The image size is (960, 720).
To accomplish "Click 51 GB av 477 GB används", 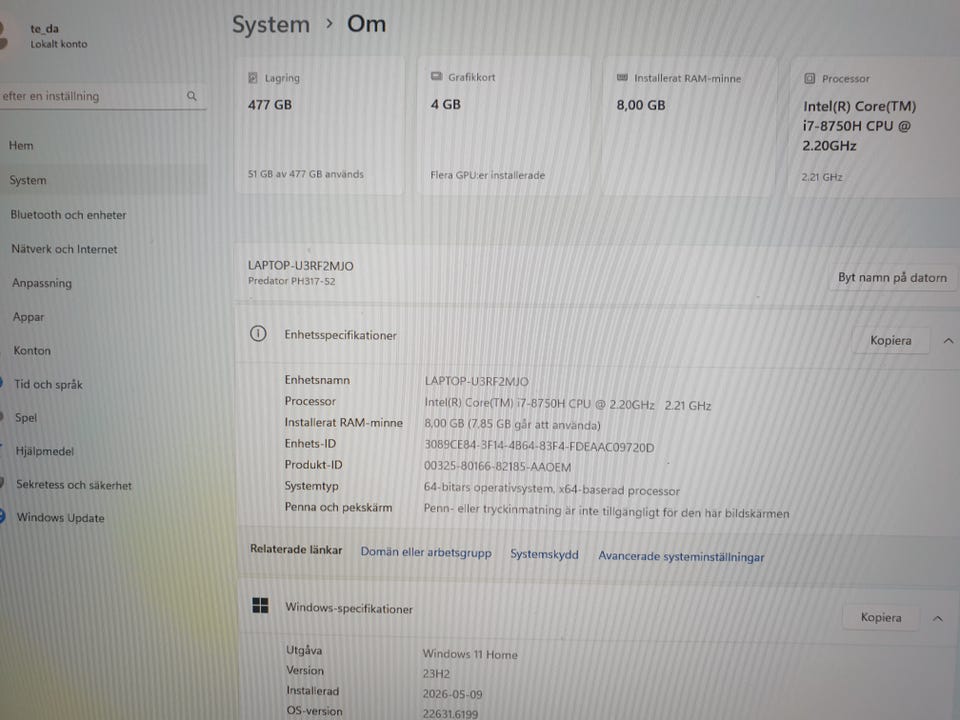I will 306,174.
